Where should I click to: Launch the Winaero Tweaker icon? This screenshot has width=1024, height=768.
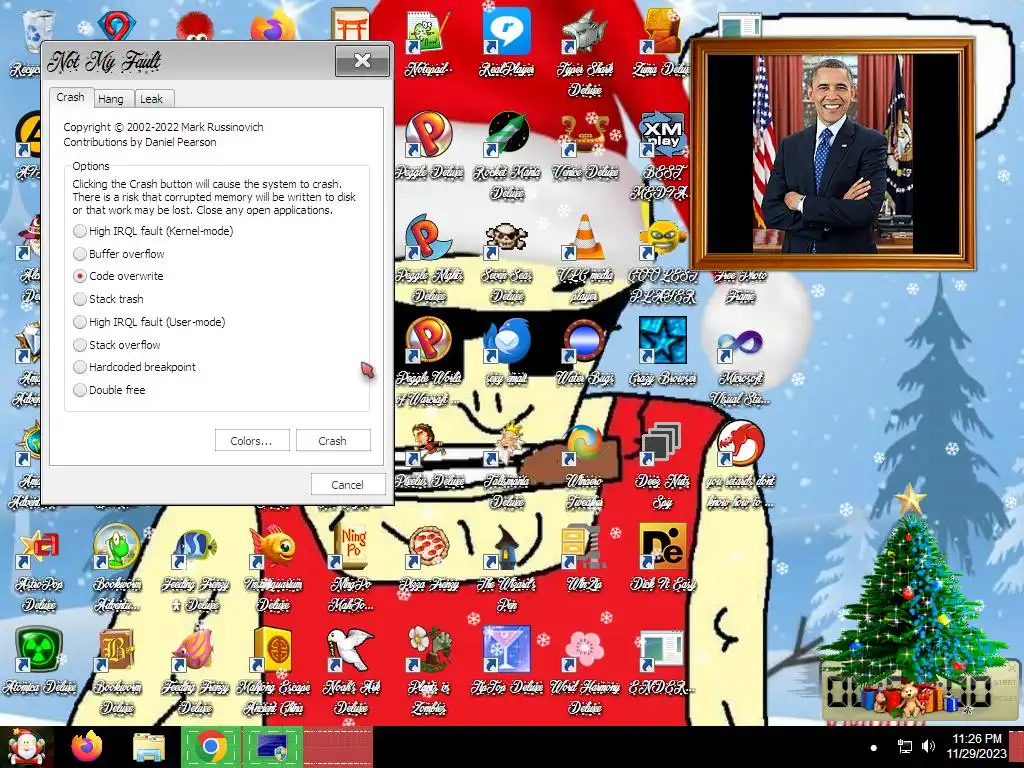coord(585,466)
